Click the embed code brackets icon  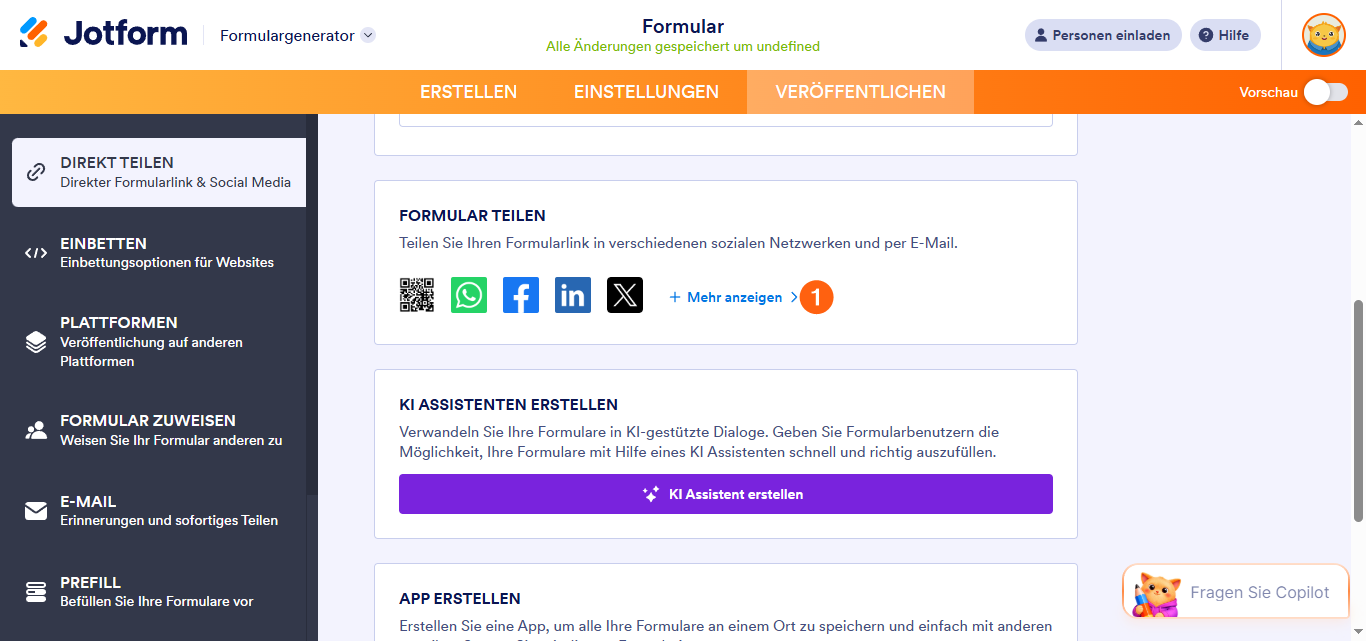36,253
